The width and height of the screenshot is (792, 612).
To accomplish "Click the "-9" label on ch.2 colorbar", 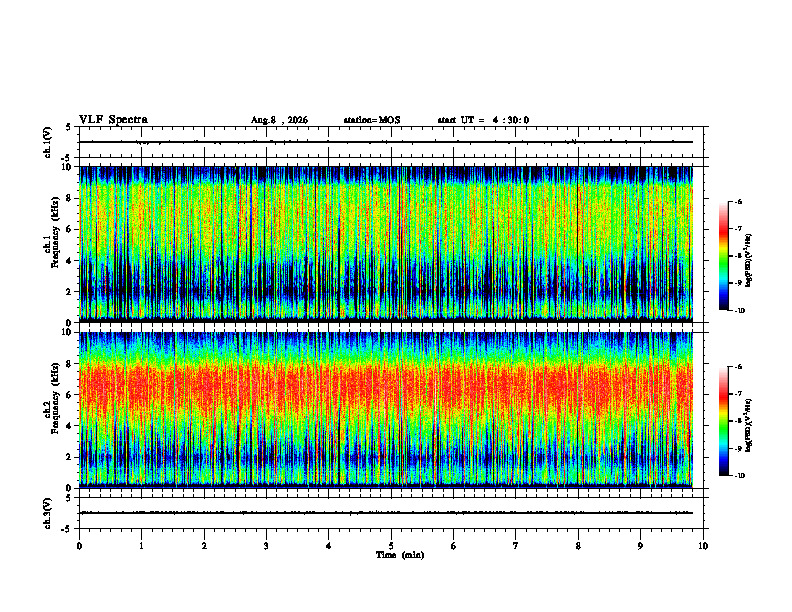I will tap(738, 448).
